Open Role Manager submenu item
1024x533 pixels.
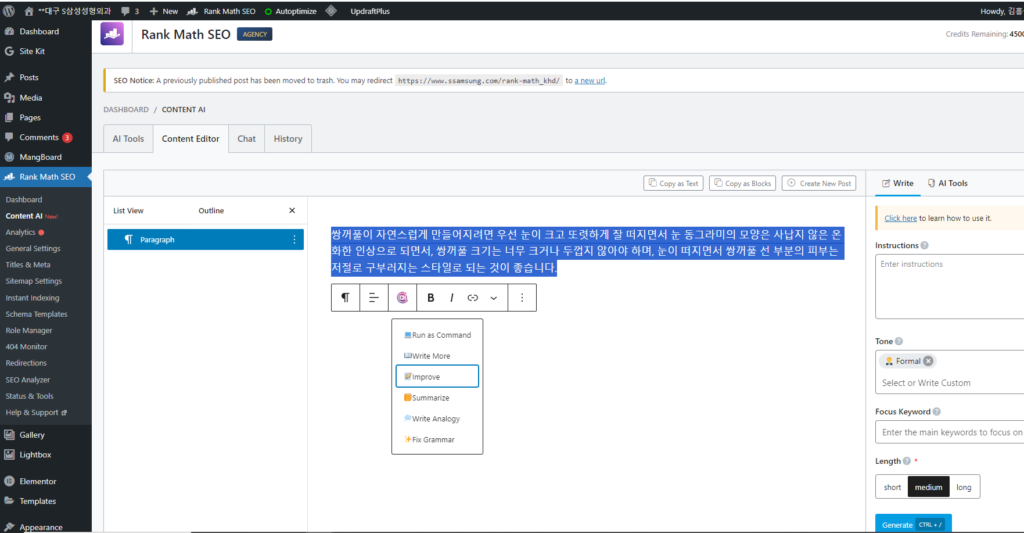[29, 331]
